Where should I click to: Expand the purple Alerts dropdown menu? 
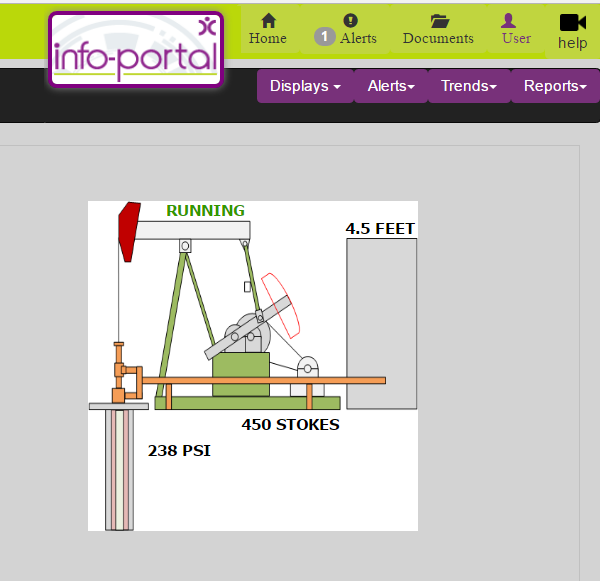[391, 86]
